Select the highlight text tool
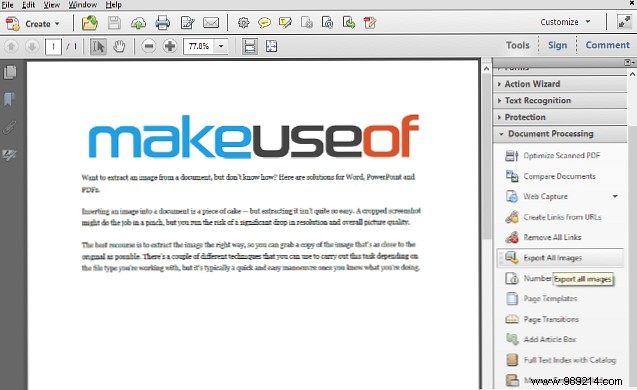The height and width of the screenshot is (390, 637). (285, 23)
